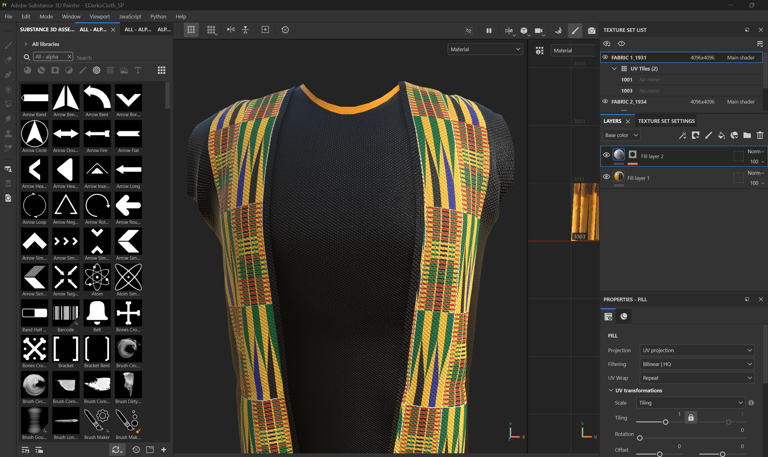Click the Rotation slider handle
Screen dimensions: 768x457
(x=640, y=438)
